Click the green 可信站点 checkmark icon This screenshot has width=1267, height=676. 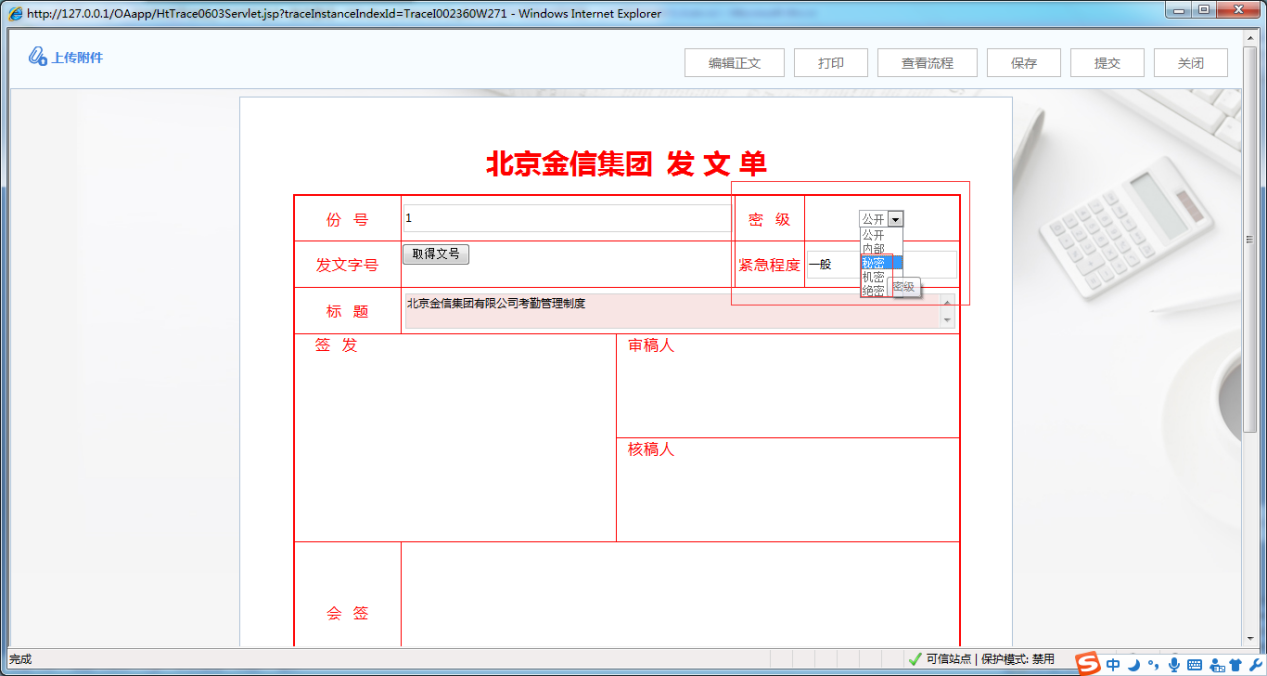tap(917, 659)
